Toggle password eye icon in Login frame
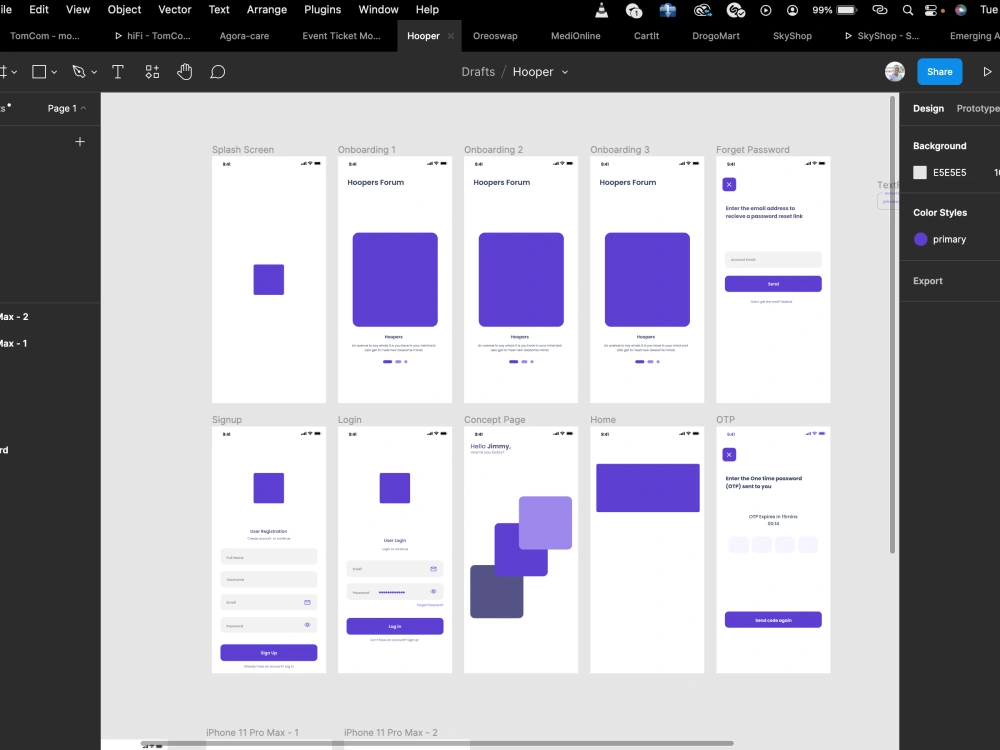Screen dimensions: 1000x750 (433, 592)
